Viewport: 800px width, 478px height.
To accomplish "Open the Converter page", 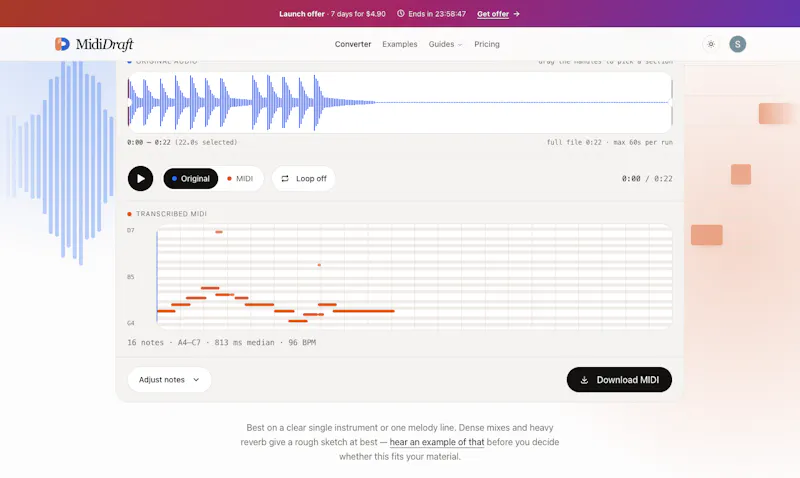I will [x=353, y=44].
